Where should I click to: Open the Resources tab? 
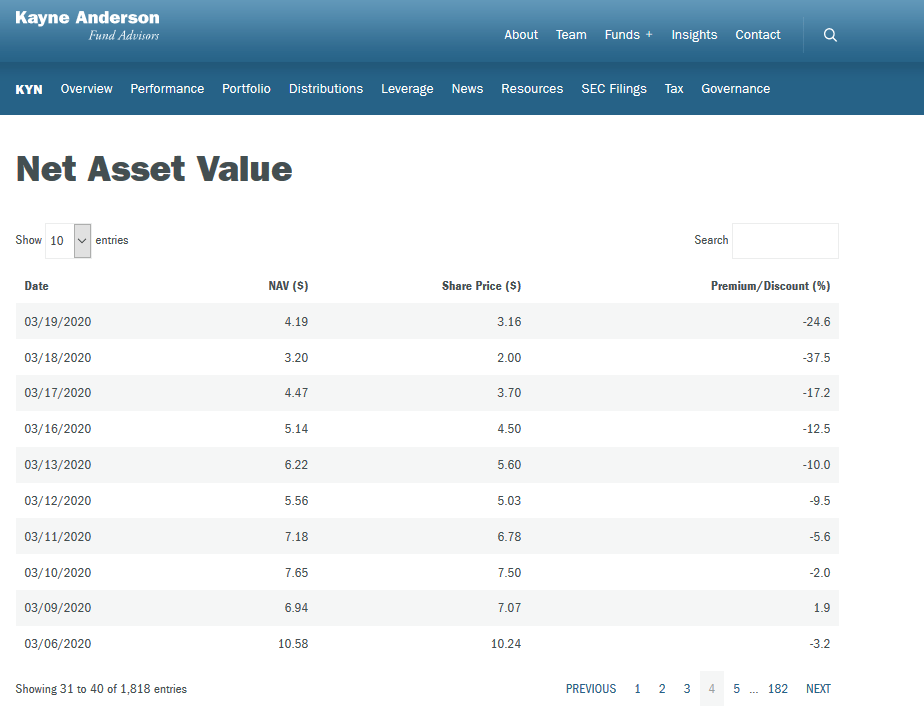click(x=532, y=89)
